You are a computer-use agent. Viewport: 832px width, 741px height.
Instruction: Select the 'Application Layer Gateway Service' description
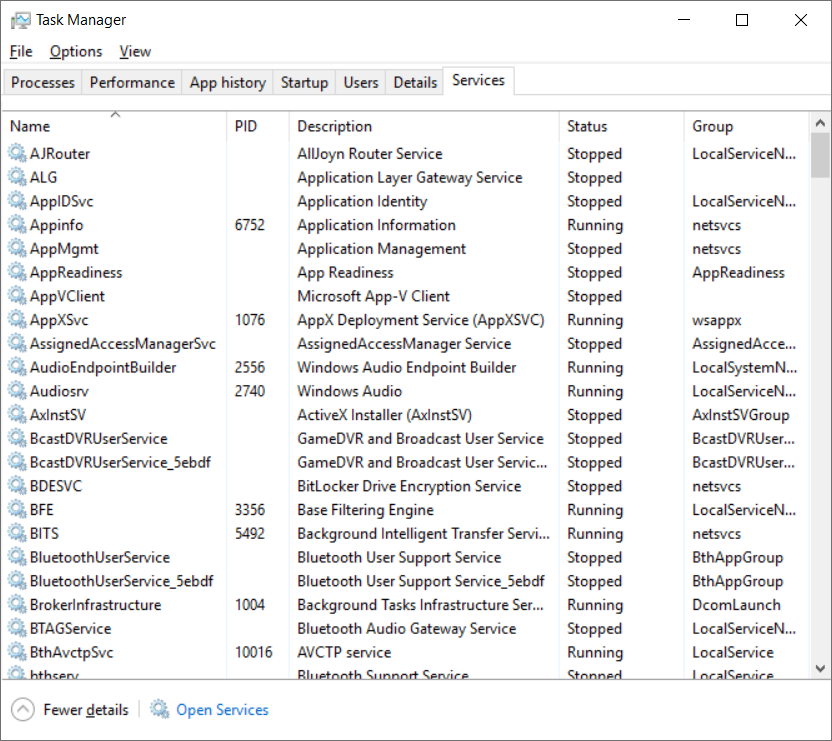pos(410,177)
